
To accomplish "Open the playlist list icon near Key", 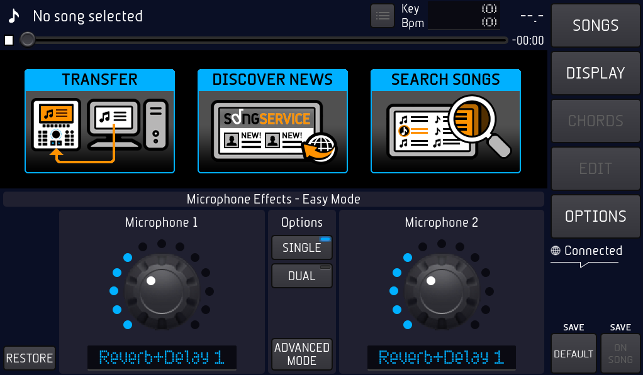I will (382, 16).
